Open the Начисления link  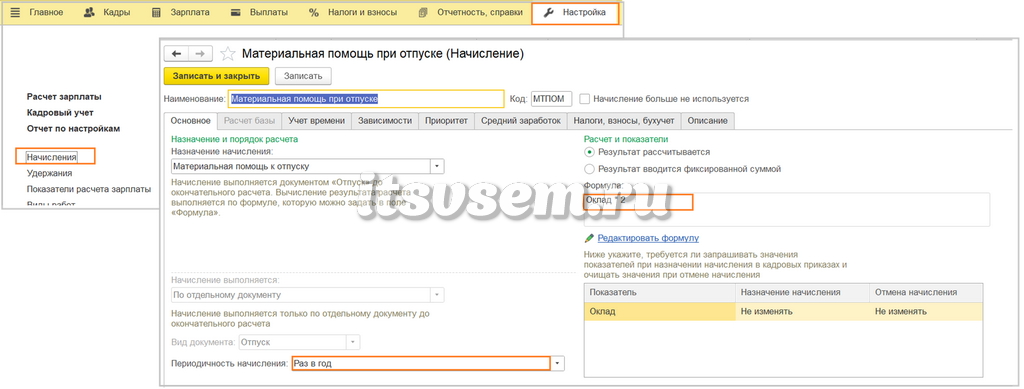pos(52,157)
